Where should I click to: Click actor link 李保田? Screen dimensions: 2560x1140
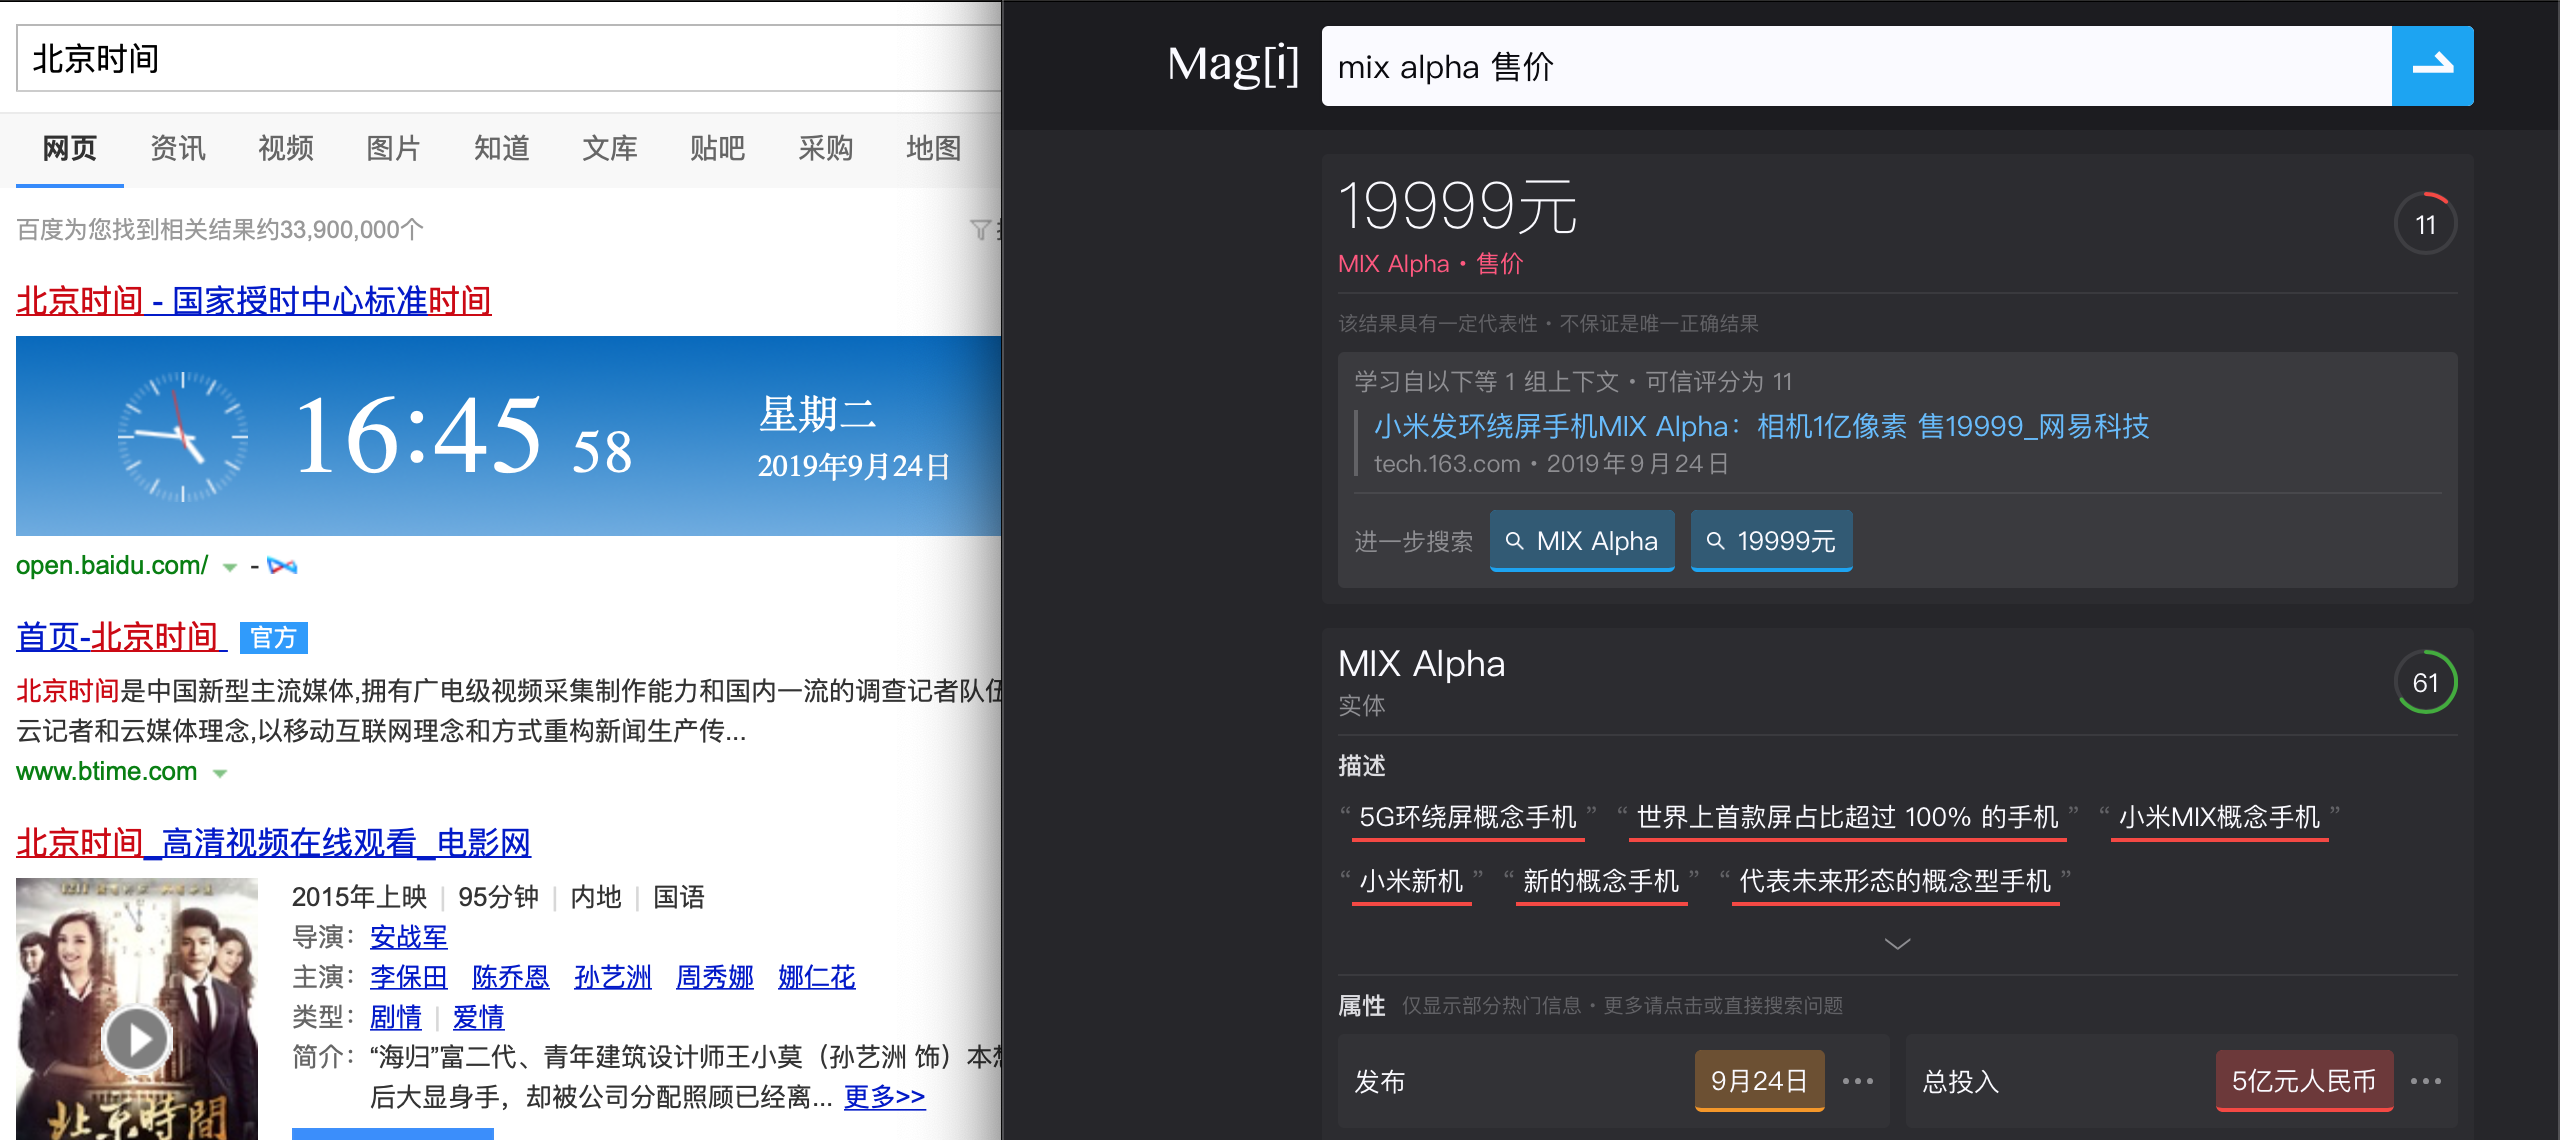[x=409, y=977]
